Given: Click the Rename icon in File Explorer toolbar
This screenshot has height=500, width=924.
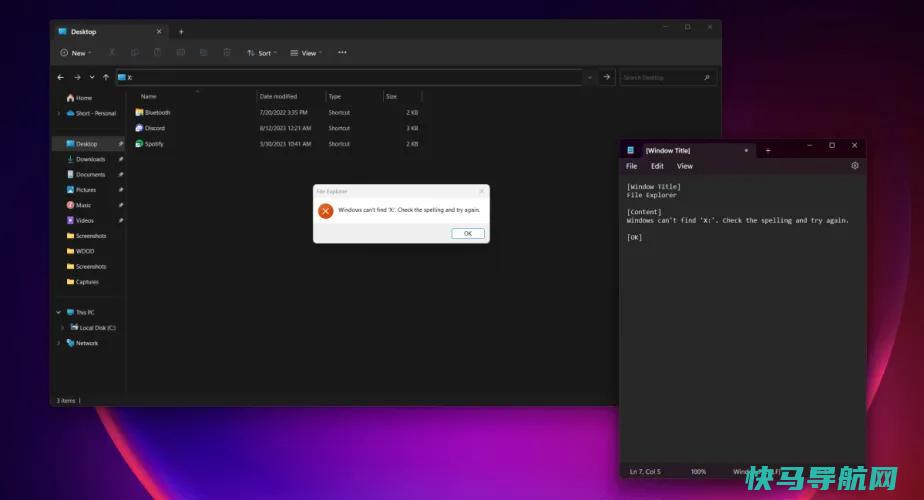Looking at the screenshot, I should (x=181, y=52).
